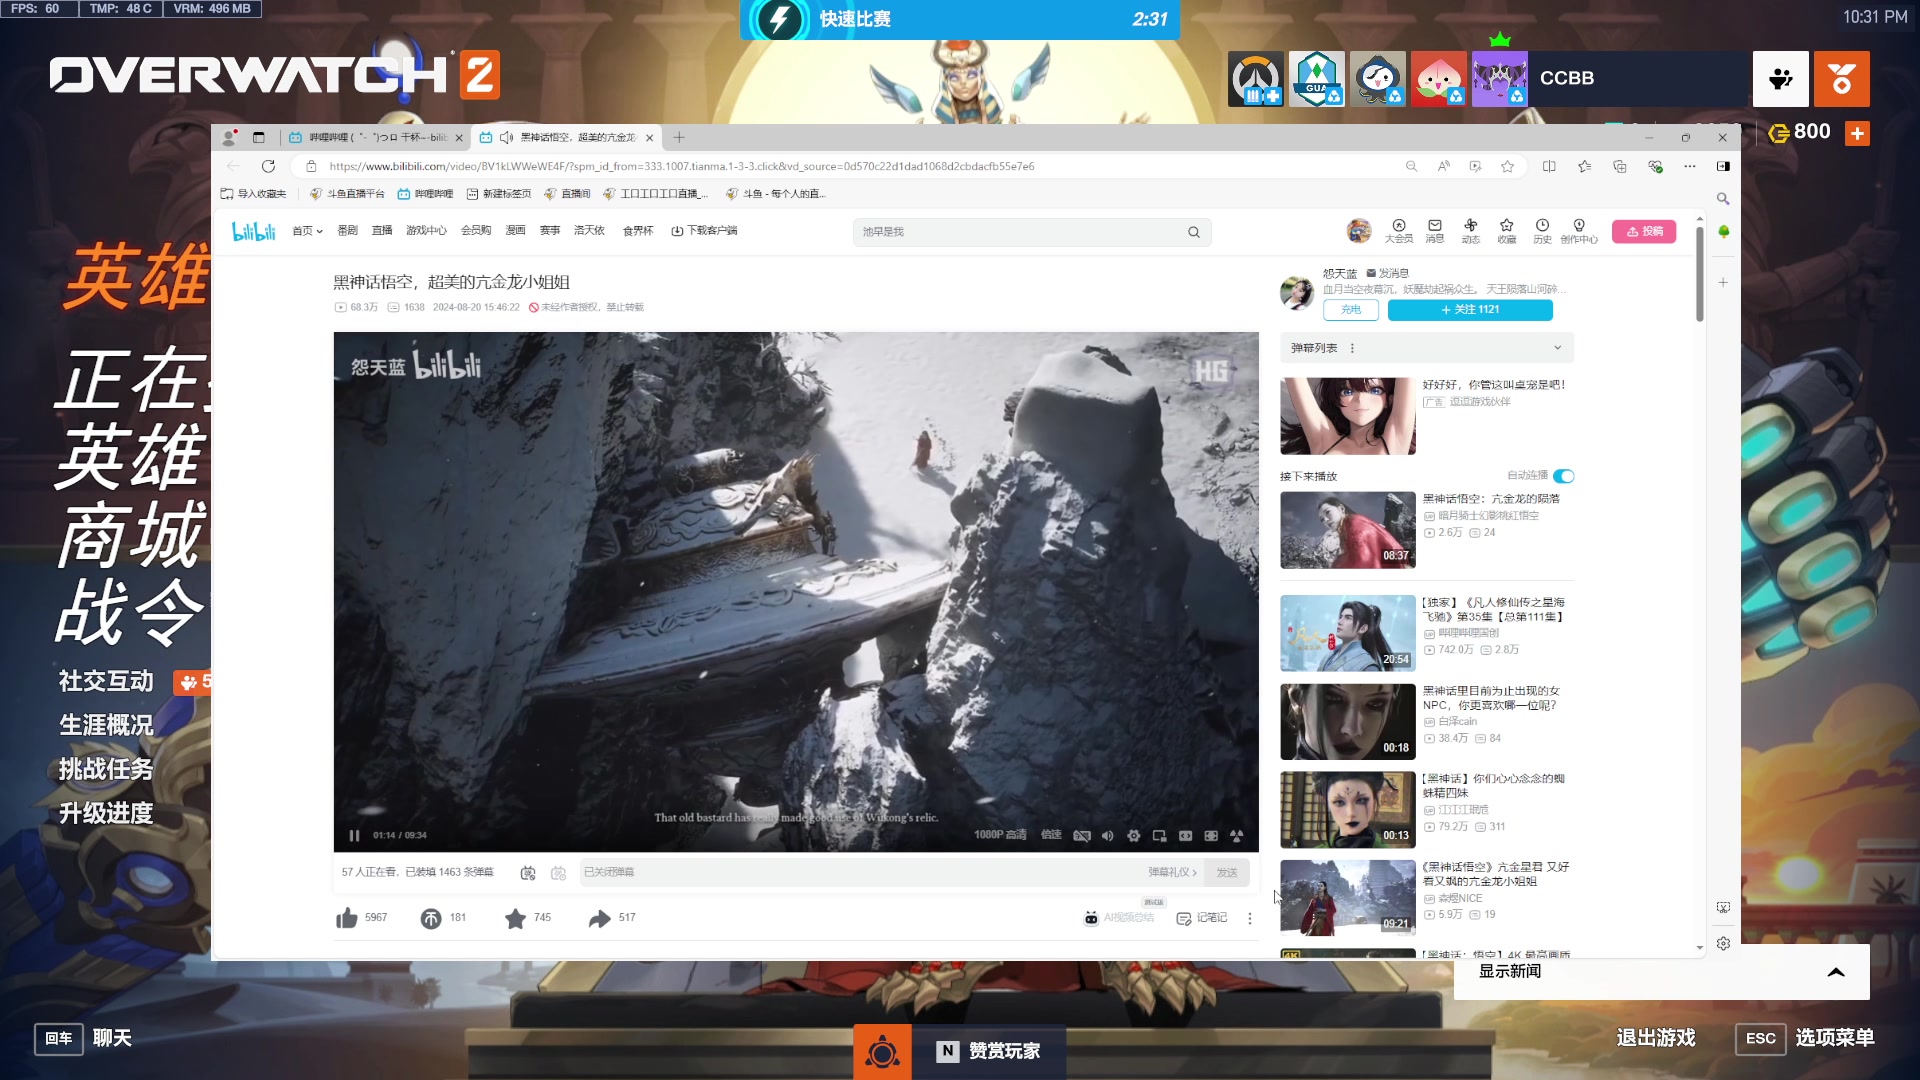The image size is (1920, 1080).
Task: Expand the danmaku list panel
Action: tap(1556, 348)
